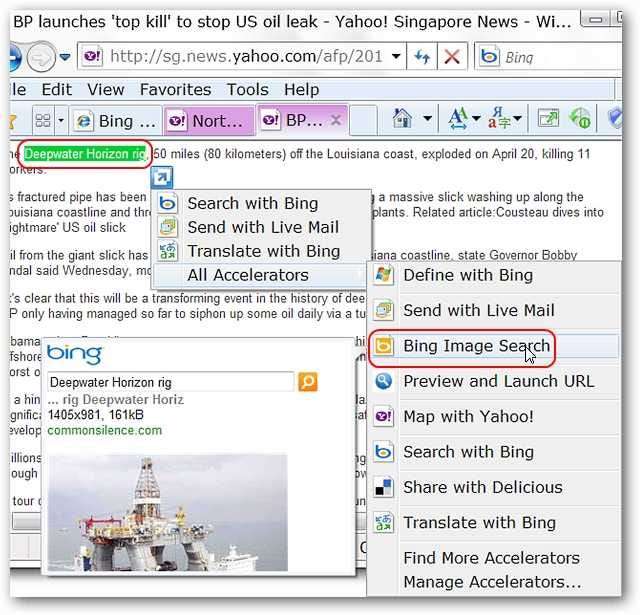Open the translation dropdown arrow
Image resolution: width=640 pixels, height=615 pixels.
tap(517, 119)
